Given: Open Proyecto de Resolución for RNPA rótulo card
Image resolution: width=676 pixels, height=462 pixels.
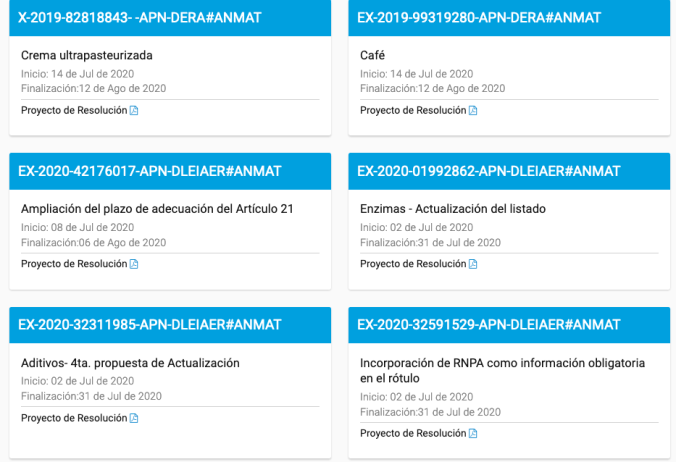Looking at the screenshot, I should coord(413,433).
